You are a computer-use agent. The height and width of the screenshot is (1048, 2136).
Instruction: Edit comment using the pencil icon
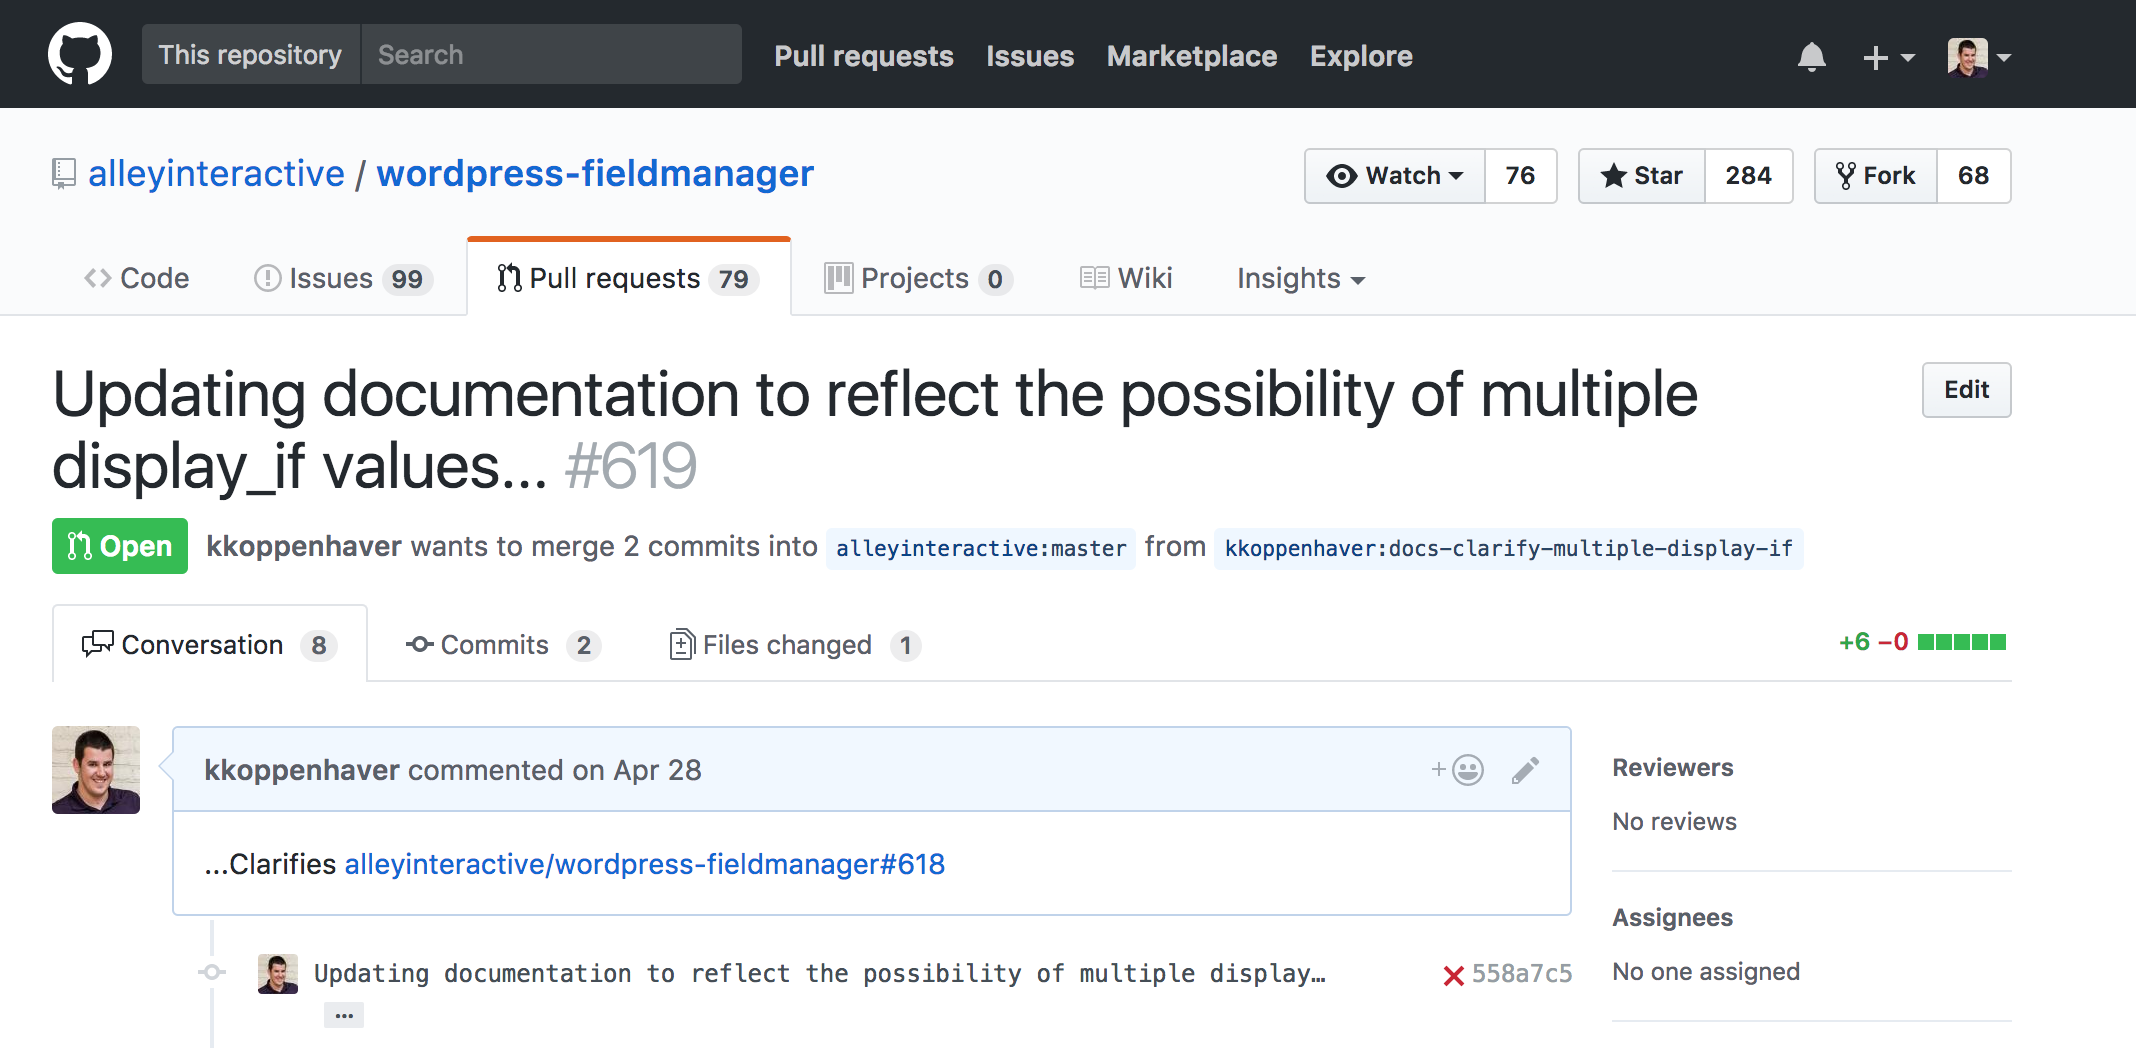(x=1525, y=770)
